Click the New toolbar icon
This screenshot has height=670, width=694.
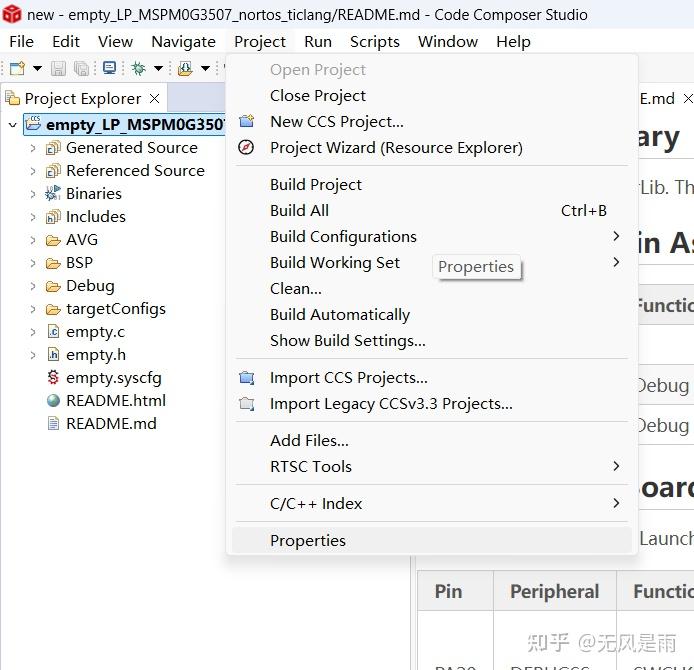pos(18,69)
